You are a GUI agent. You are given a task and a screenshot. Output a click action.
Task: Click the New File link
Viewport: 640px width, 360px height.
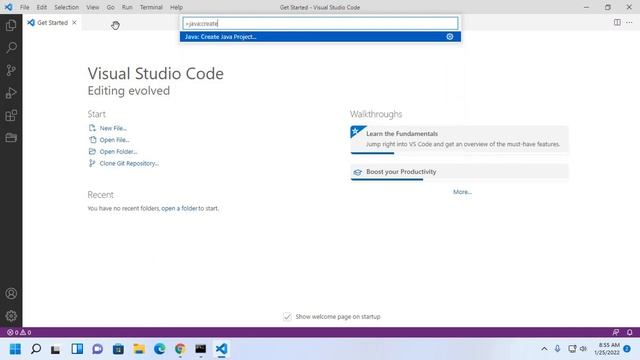tap(113, 128)
